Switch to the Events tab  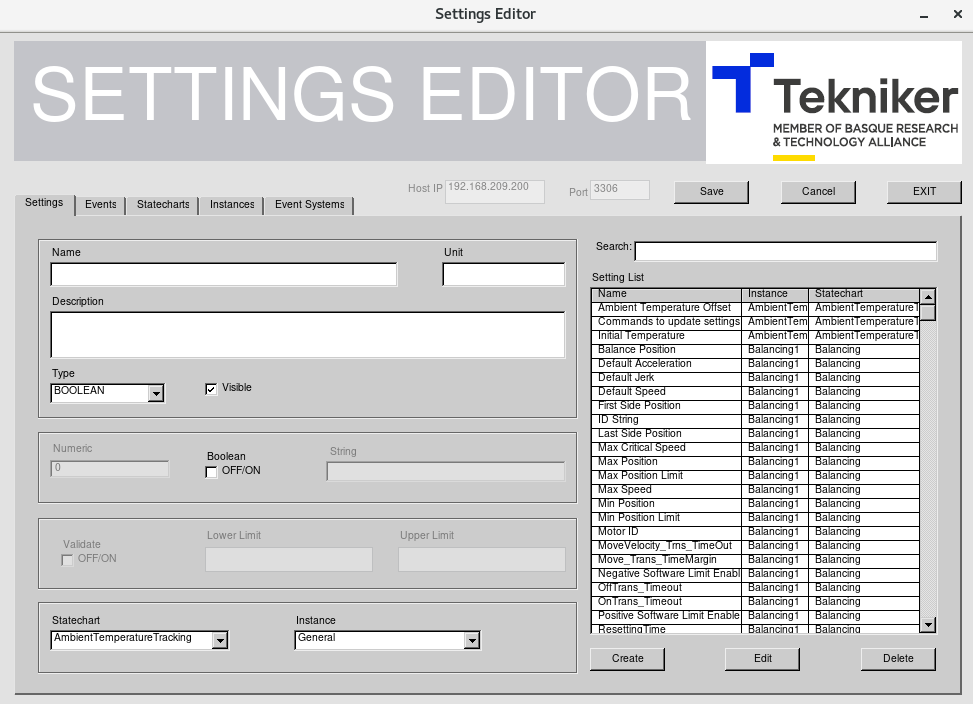pyautogui.click(x=101, y=205)
